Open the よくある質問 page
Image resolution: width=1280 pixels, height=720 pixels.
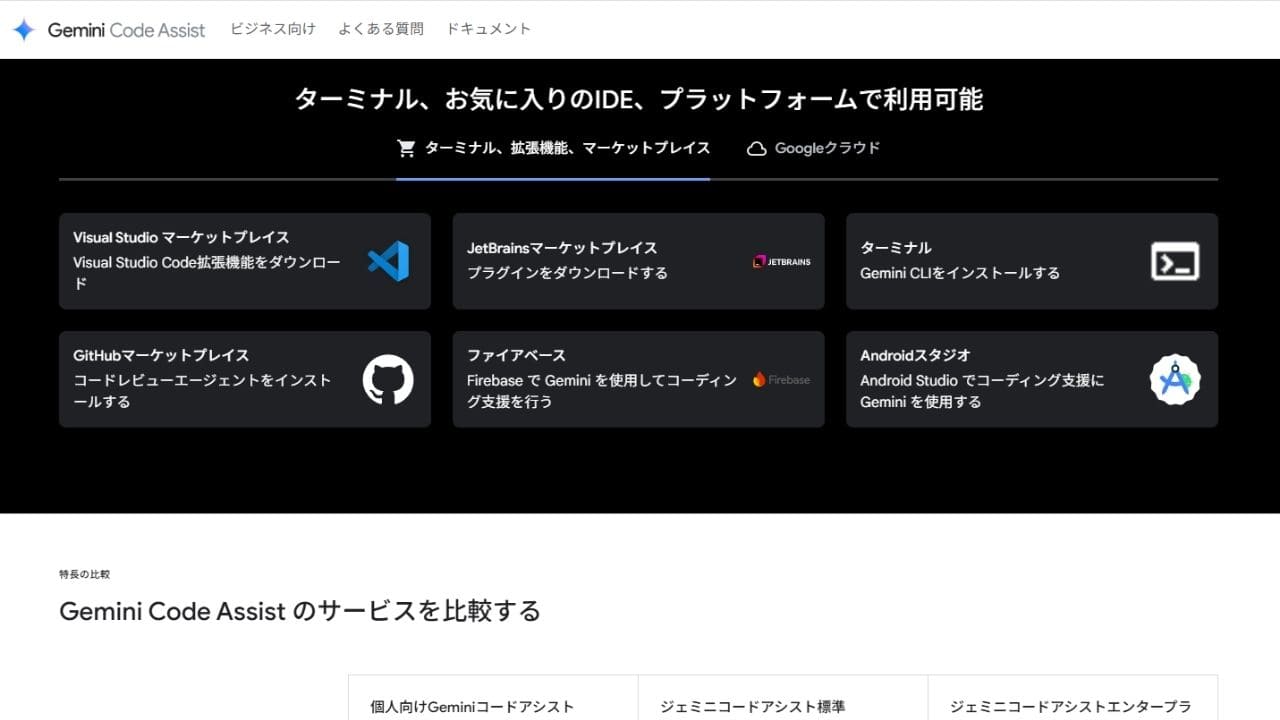tap(383, 29)
